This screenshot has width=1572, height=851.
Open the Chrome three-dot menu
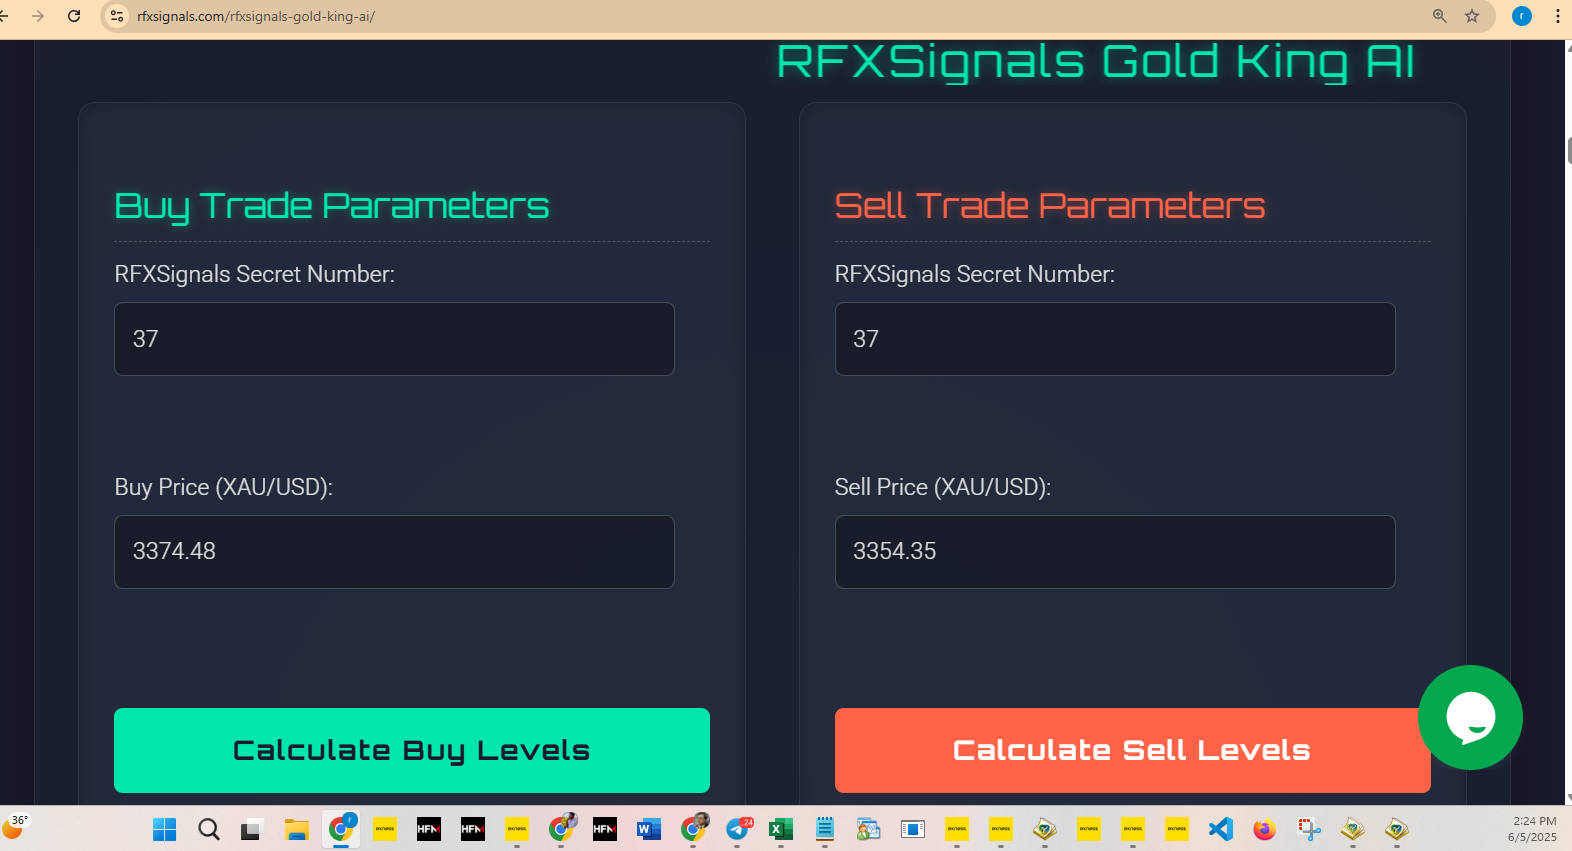[x=1558, y=16]
